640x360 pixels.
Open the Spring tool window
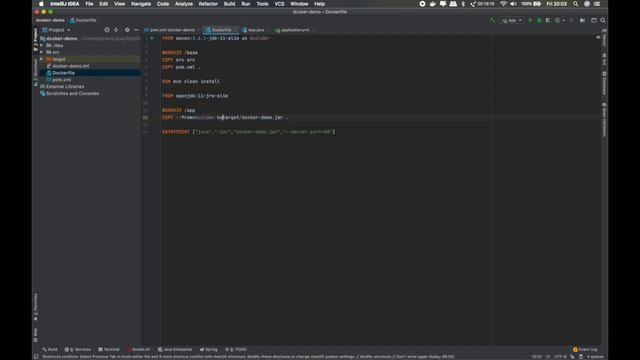point(209,349)
